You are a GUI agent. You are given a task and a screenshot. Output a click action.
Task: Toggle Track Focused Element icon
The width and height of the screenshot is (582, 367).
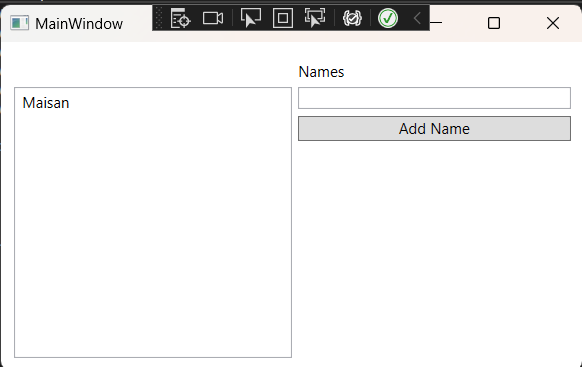(x=315, y=18)
